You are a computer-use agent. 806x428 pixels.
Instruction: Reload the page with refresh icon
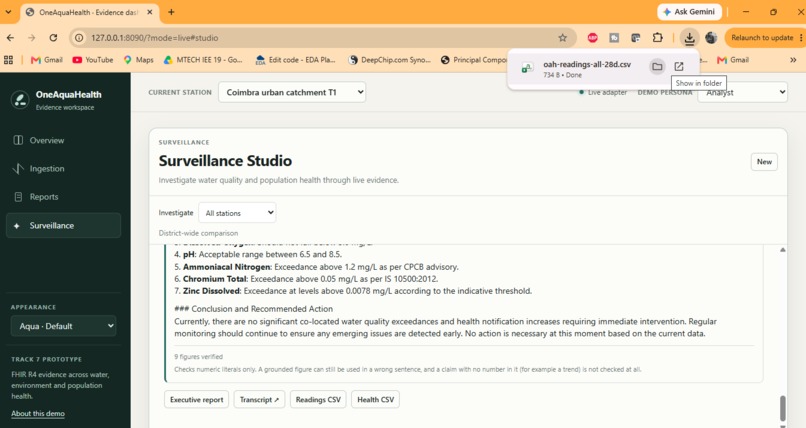[x=53, y=38]
